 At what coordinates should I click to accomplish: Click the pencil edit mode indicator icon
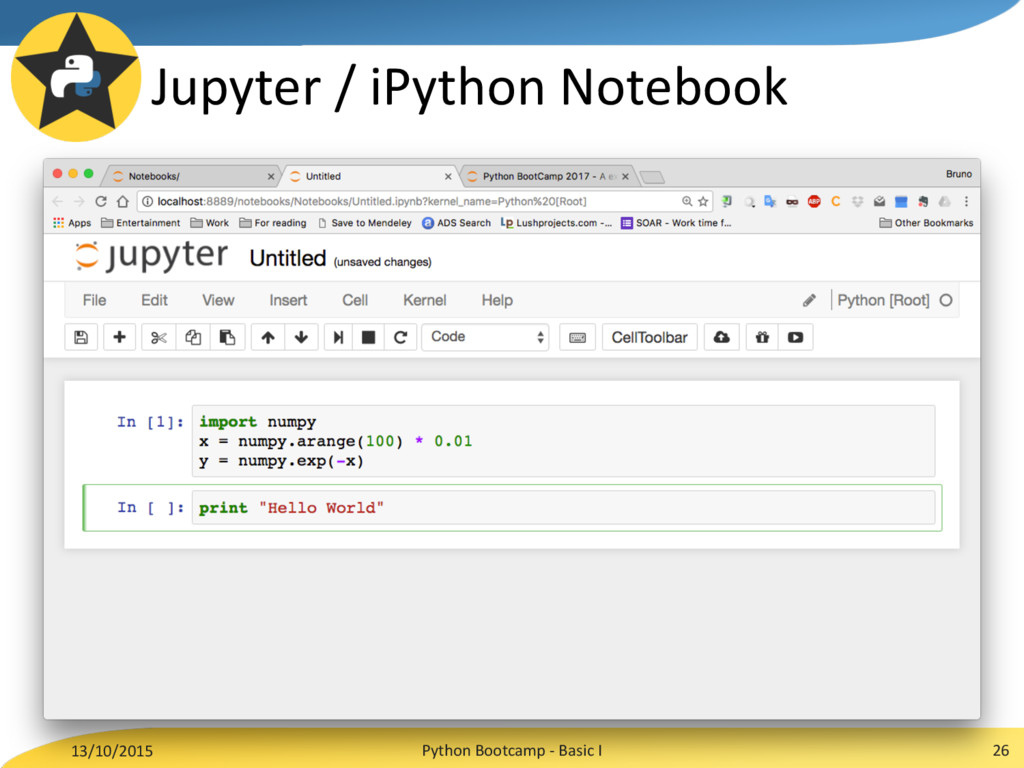click(x=809, y=300)
